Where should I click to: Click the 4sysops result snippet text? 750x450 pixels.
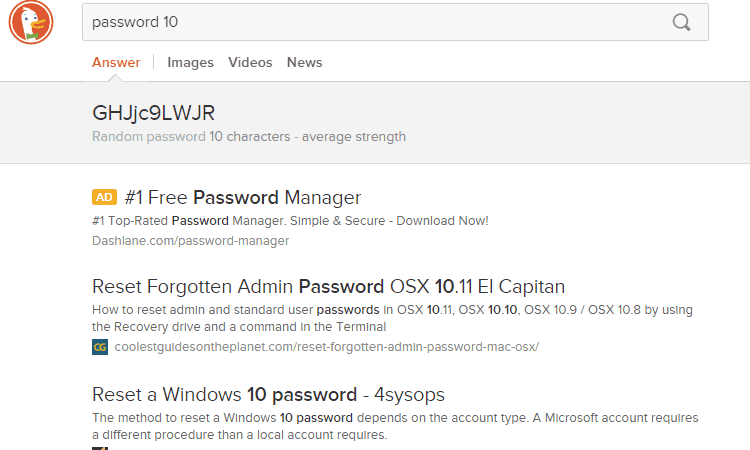coord(395,426)
